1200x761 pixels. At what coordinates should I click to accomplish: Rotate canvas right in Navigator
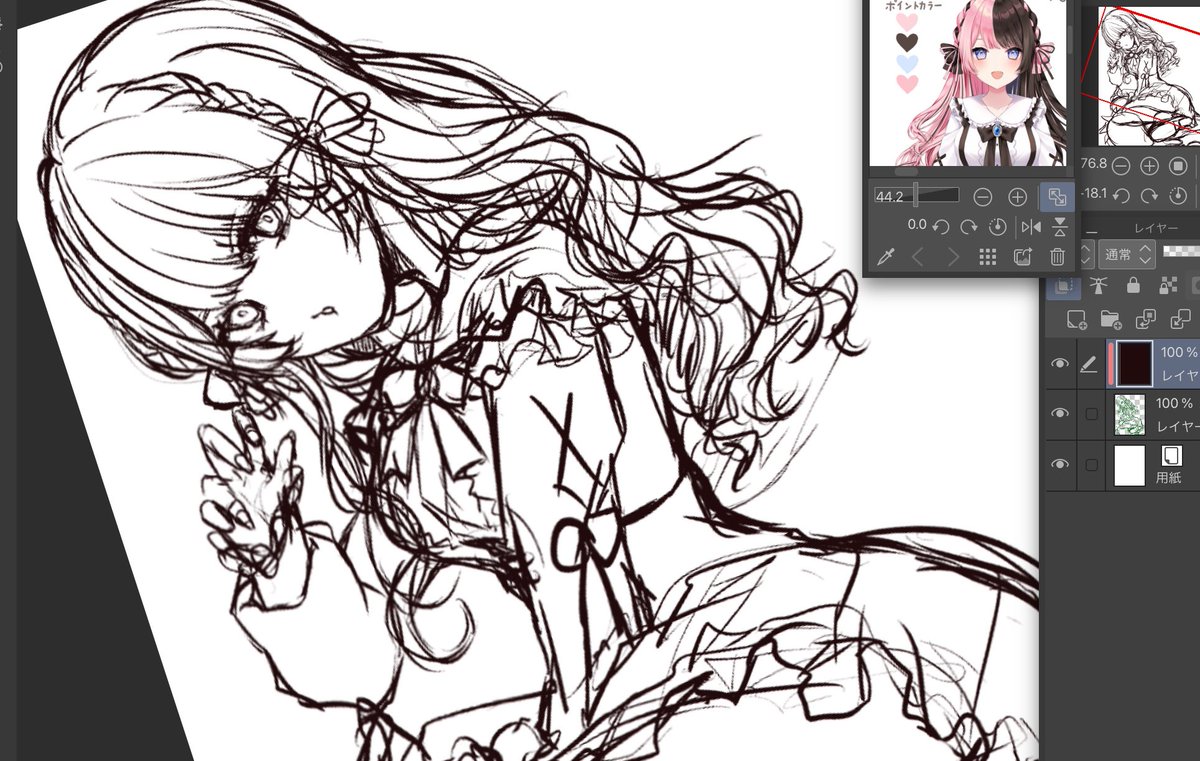pos(1150,194)
